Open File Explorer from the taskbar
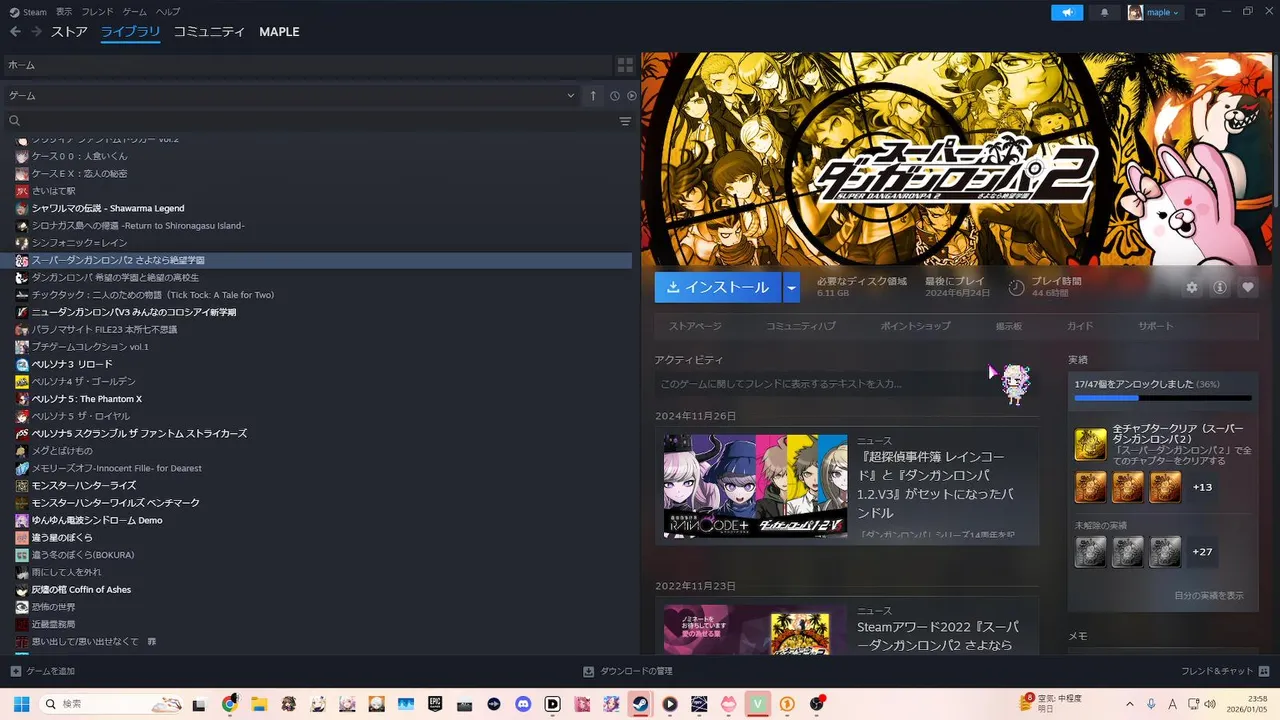The image size is (1280, 720). tap(259, 704)
